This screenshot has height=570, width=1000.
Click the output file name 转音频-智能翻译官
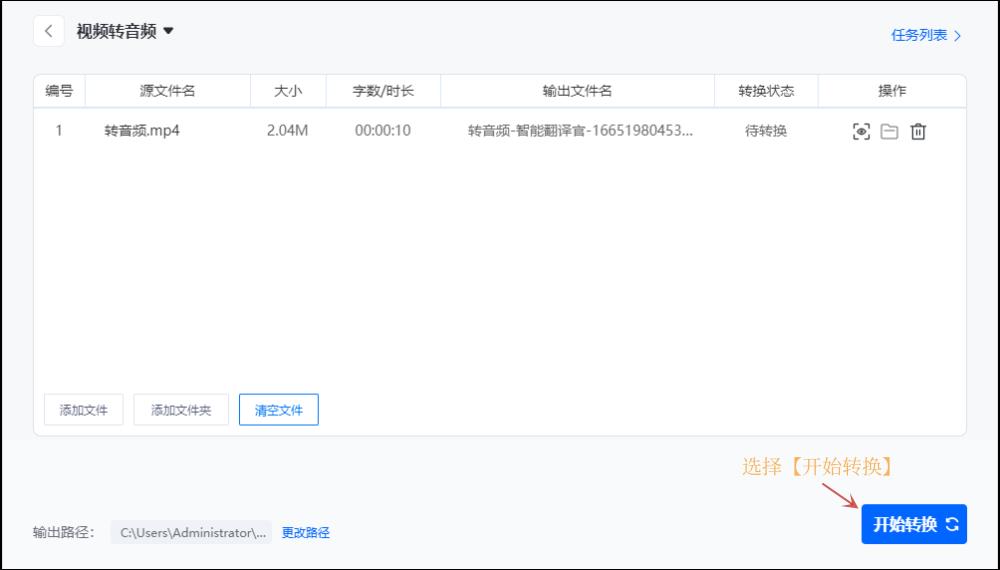coord(580,131)
